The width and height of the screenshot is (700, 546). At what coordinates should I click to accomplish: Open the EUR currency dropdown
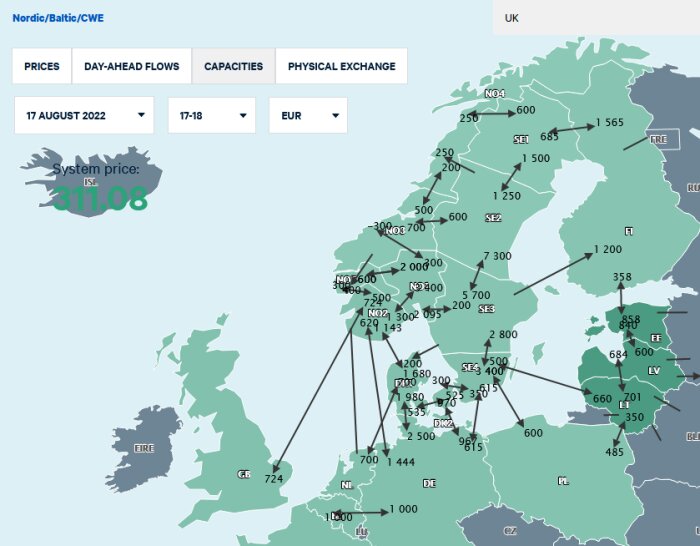[x=308, y=115]
